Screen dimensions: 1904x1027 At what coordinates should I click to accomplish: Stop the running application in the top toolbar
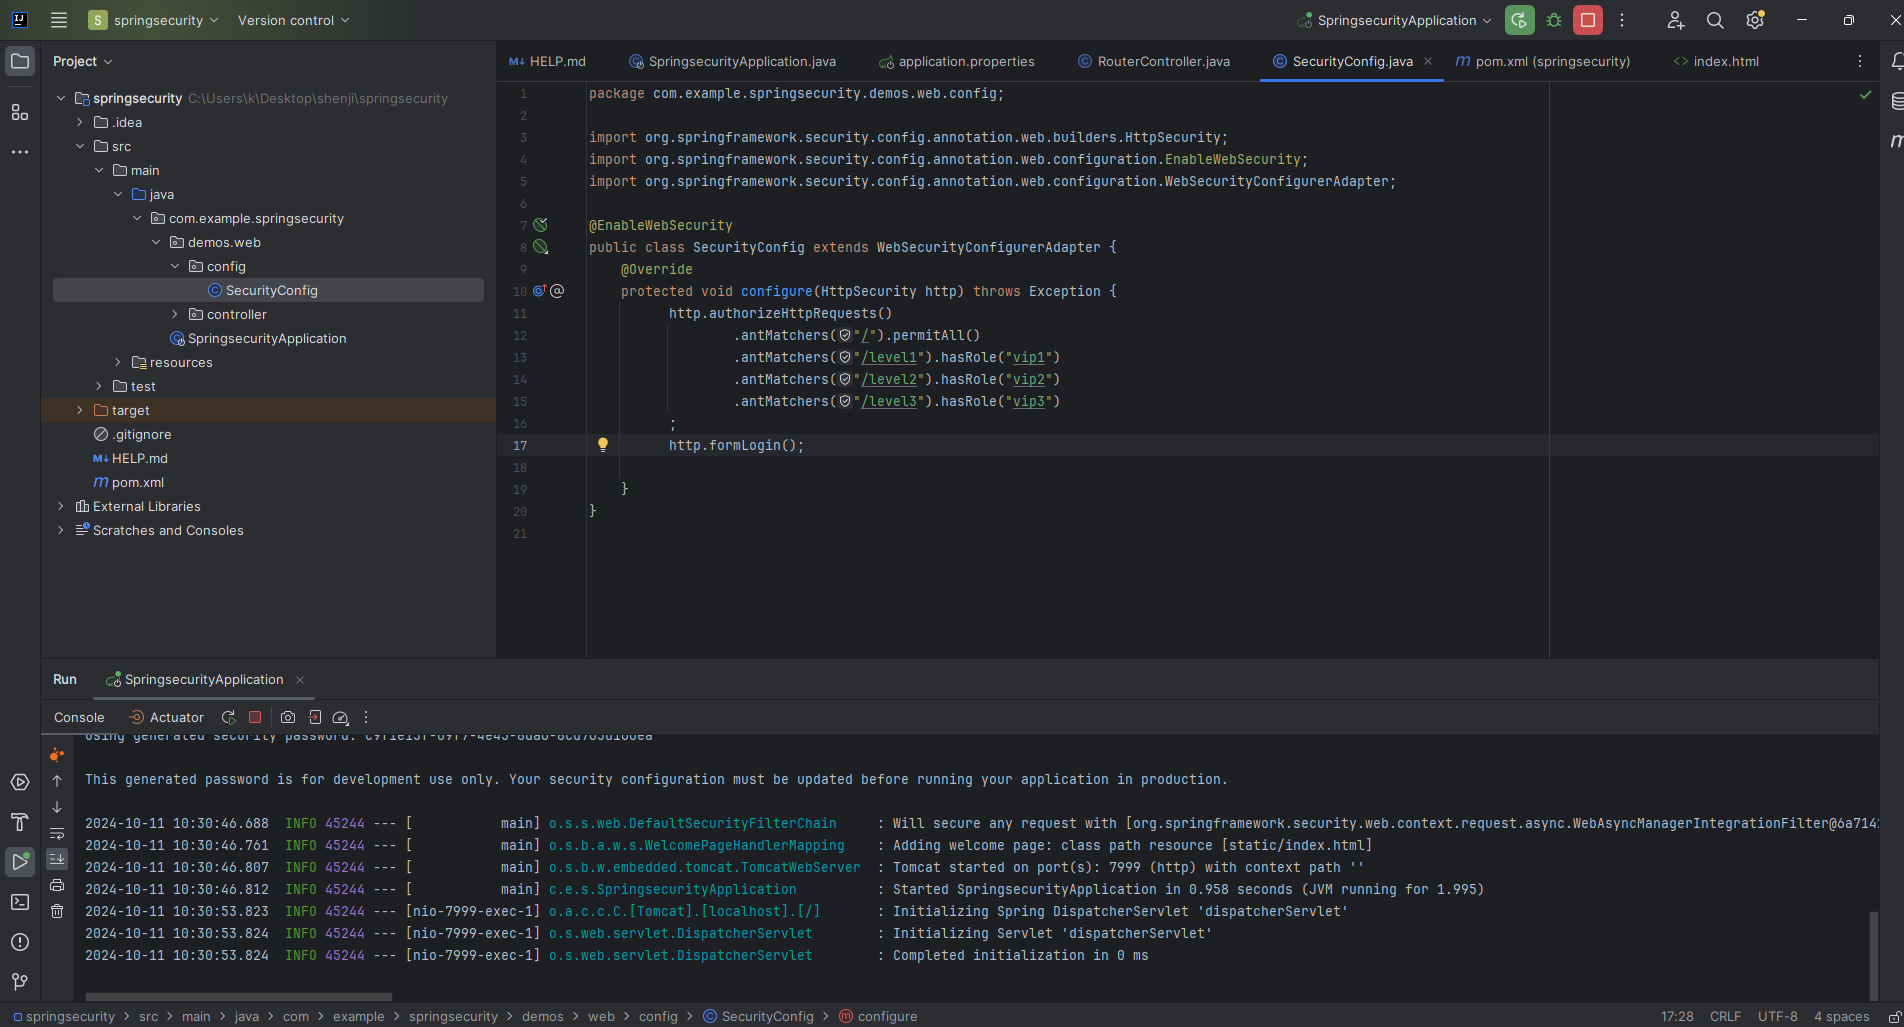point(1588,20)
